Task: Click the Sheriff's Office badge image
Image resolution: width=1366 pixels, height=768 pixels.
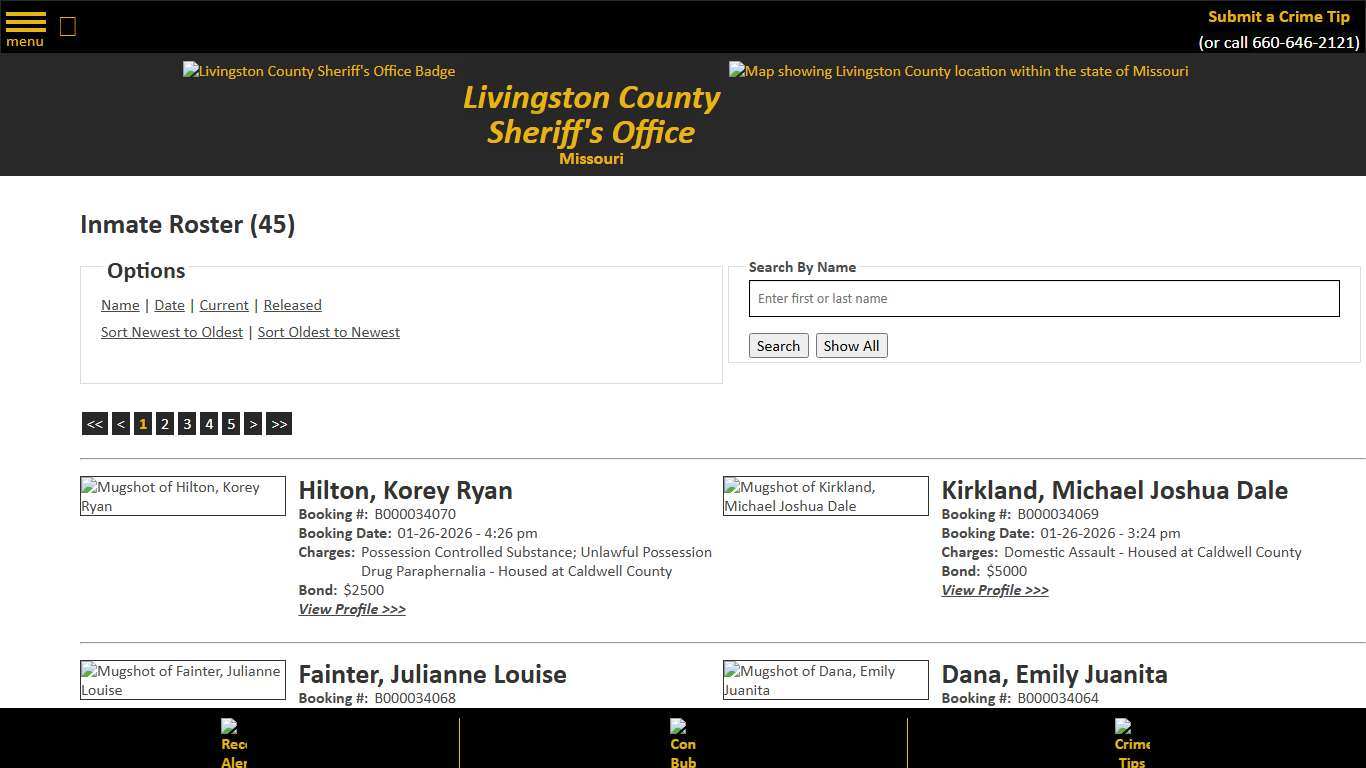Action: pyautogui.click(x=318, y=71)
